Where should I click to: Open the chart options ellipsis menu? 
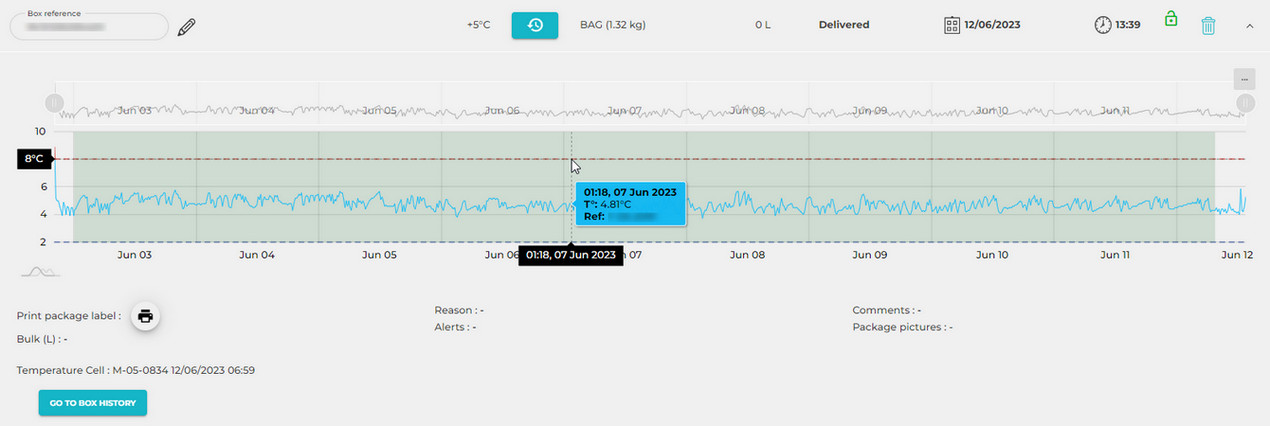pos(1244,78)
